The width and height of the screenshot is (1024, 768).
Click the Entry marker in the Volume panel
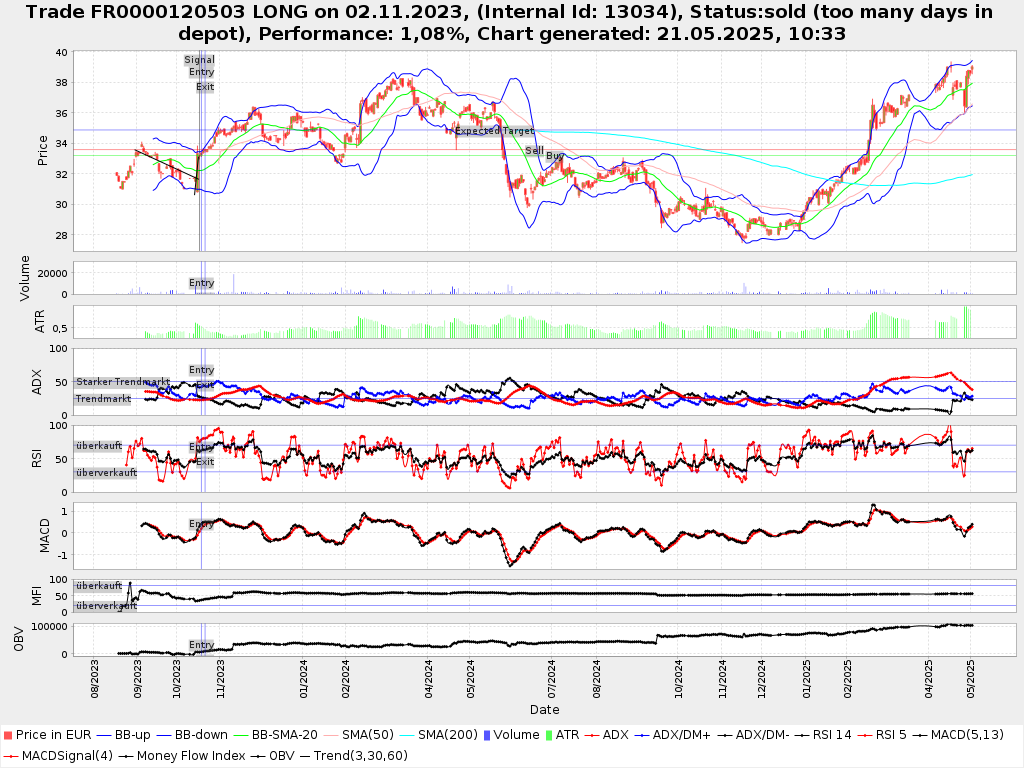201,283
